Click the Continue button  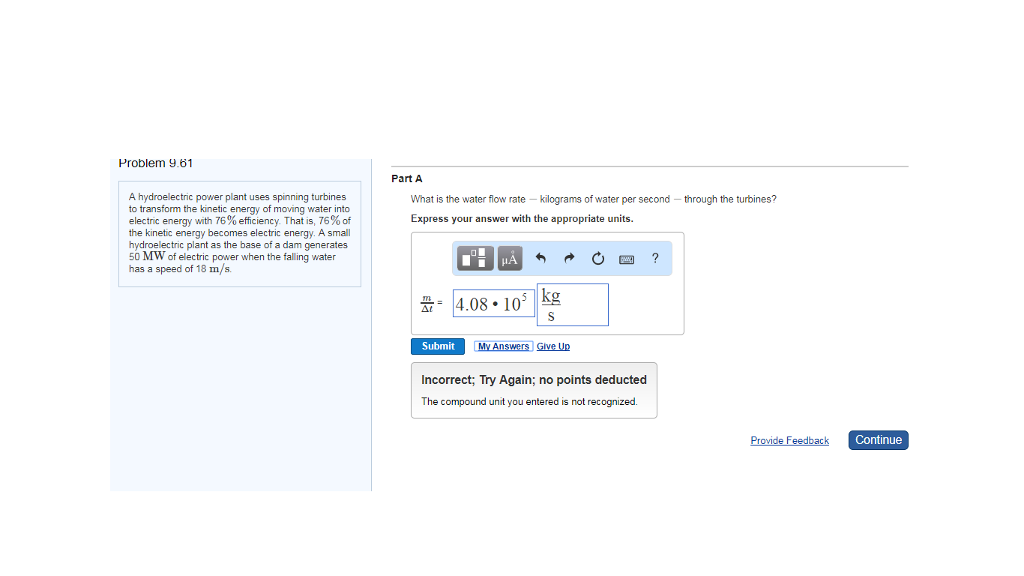point(877,440)
